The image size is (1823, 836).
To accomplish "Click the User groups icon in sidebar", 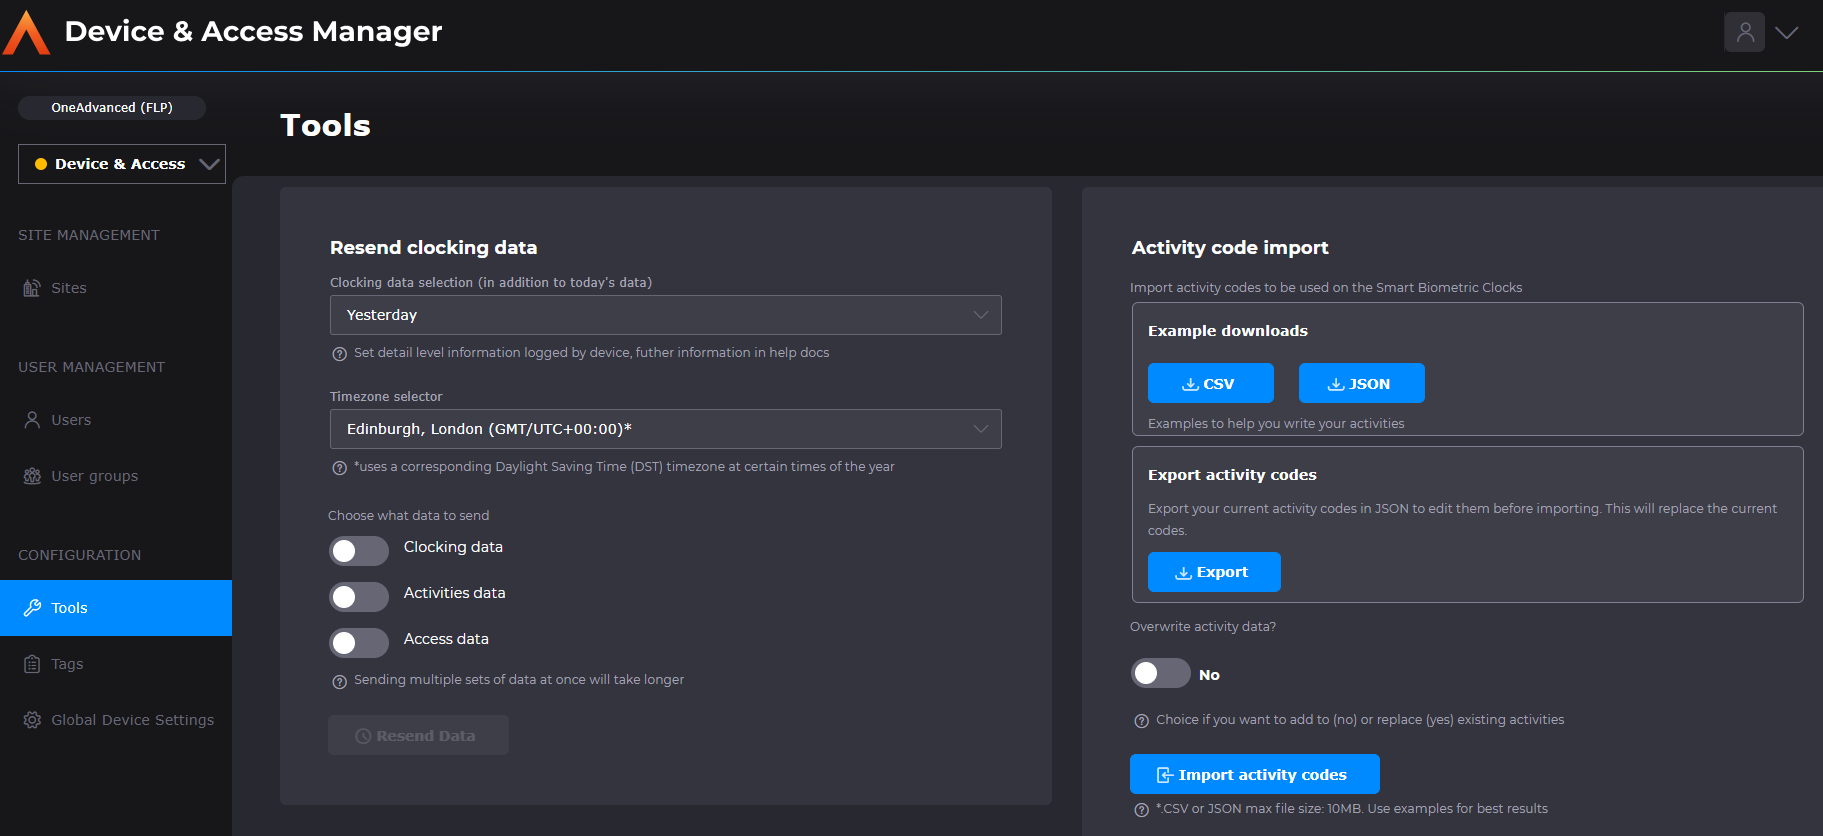I will [x=32, y=476].
